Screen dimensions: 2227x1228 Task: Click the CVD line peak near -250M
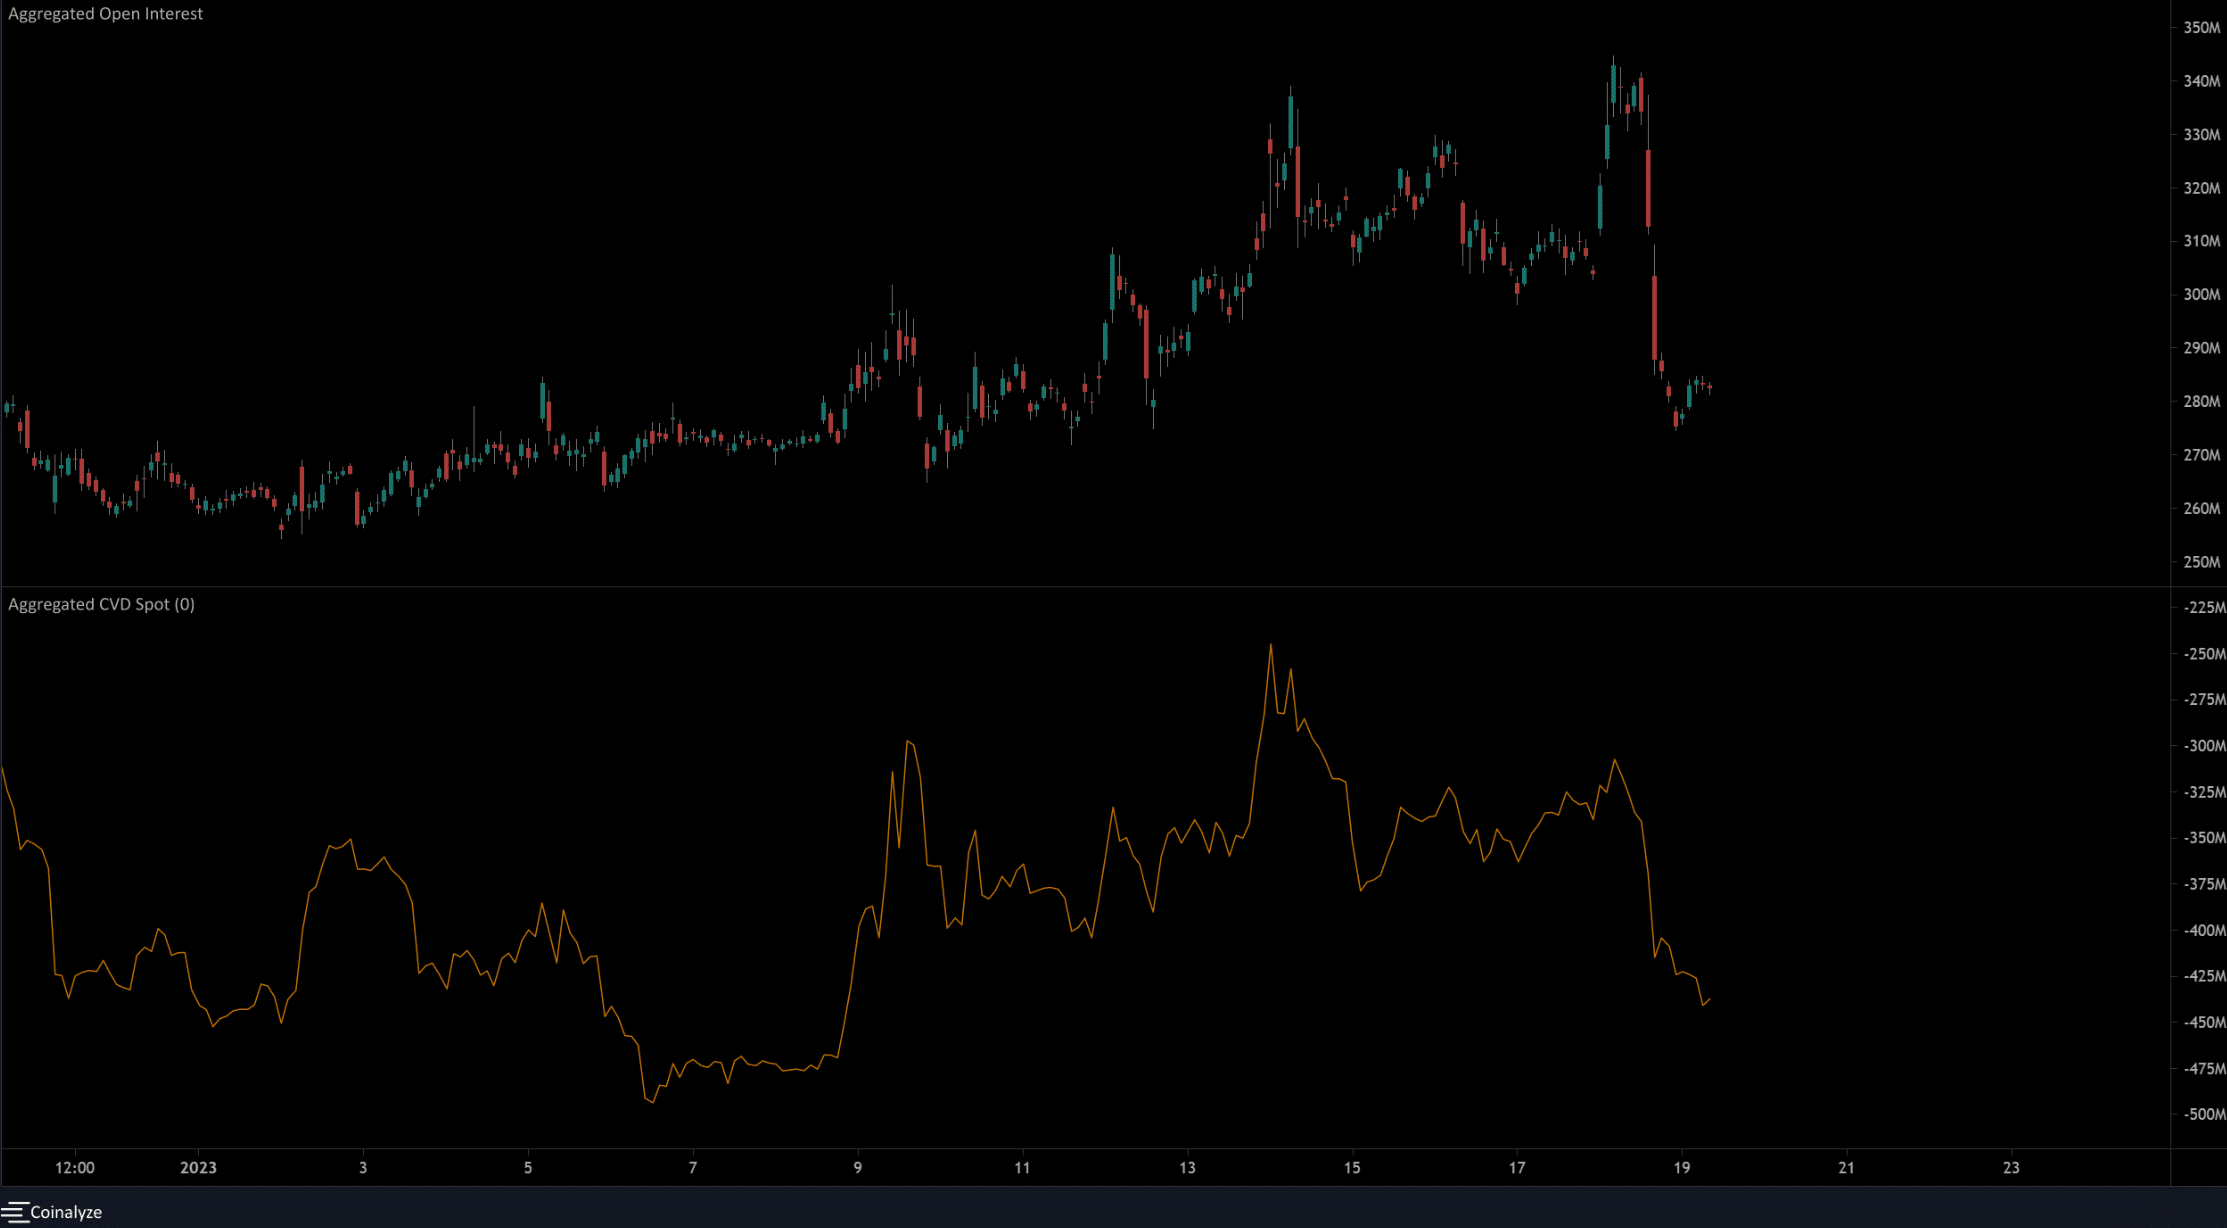[x=1271, y=645]
